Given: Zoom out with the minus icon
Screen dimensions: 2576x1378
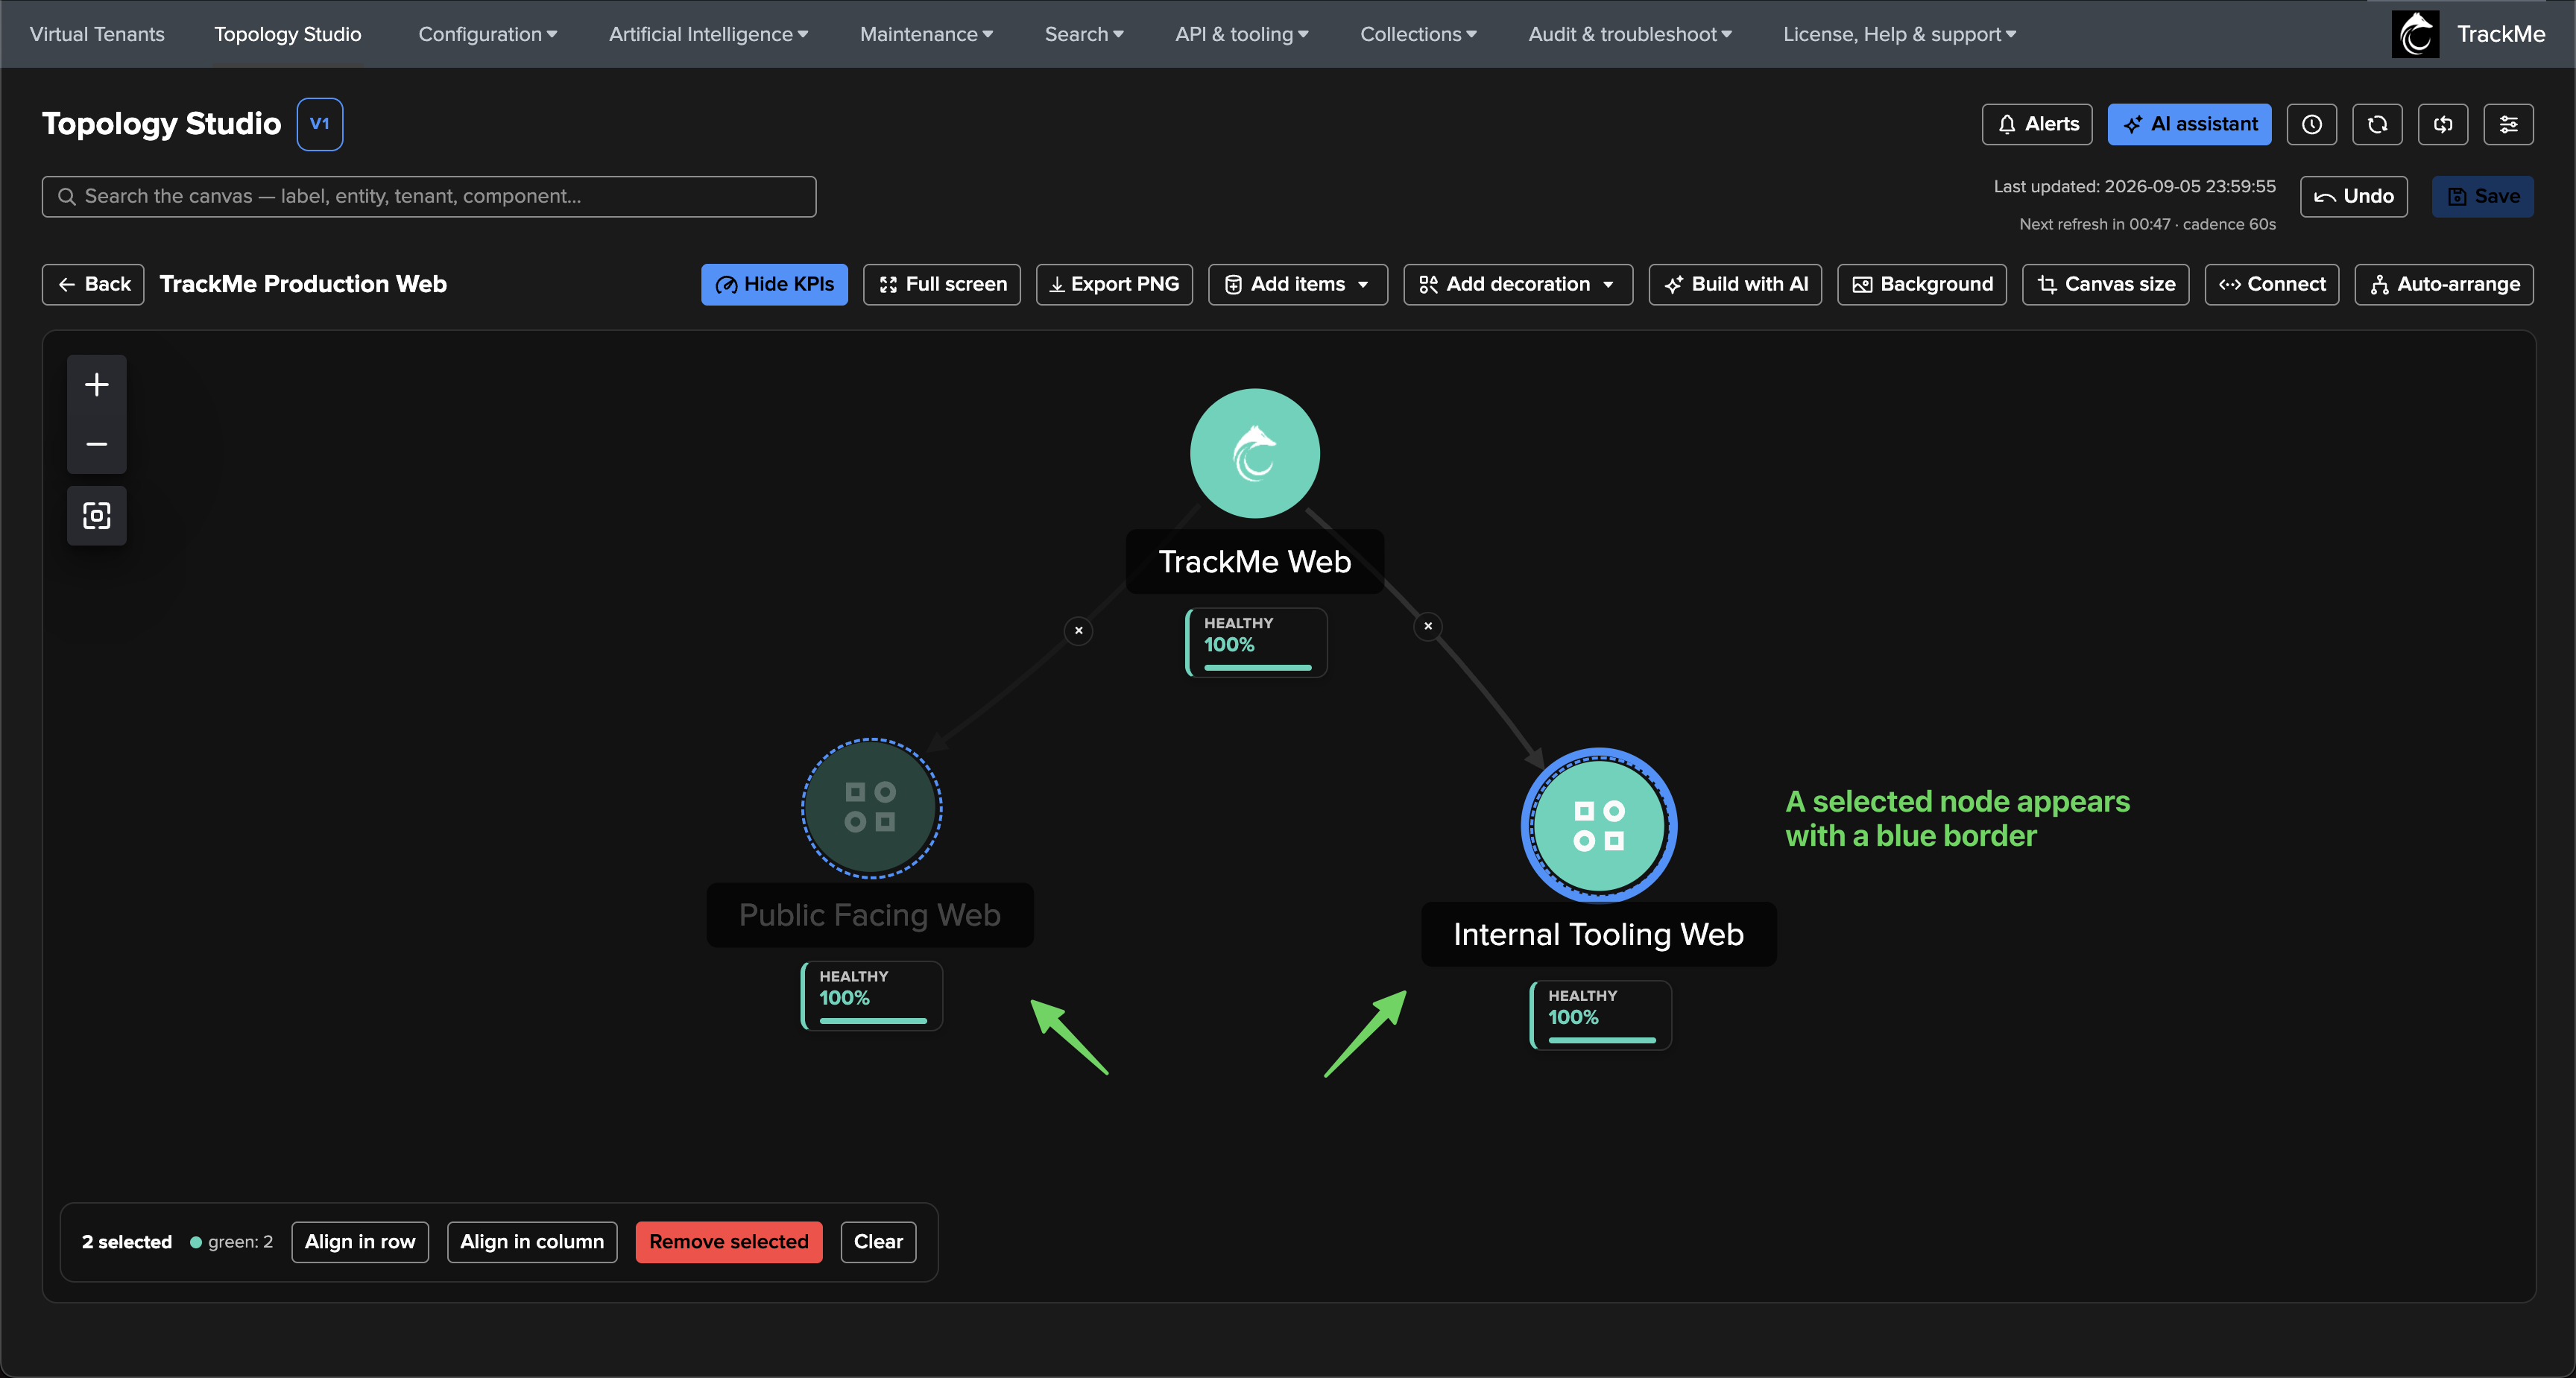Looking at the screenshot, I should [97, 443].
